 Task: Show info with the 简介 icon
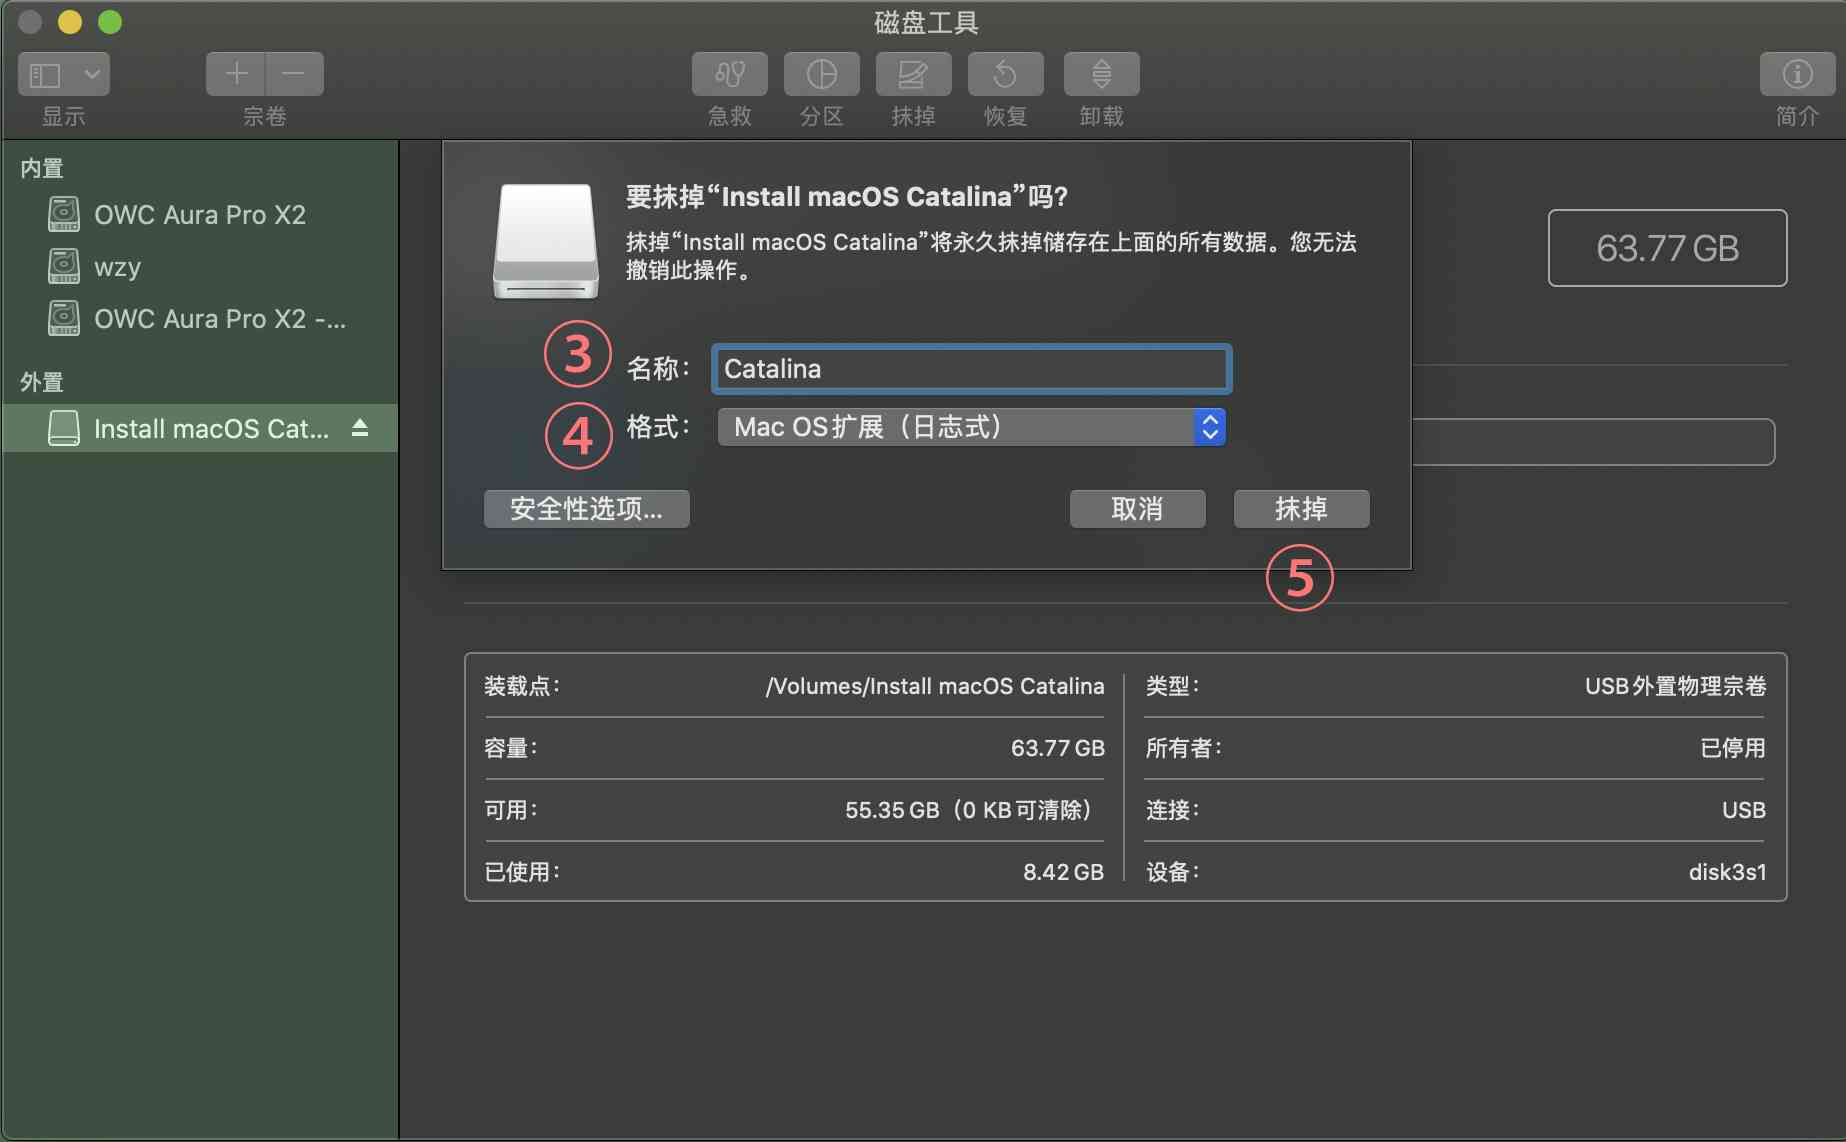point(1797,74)
